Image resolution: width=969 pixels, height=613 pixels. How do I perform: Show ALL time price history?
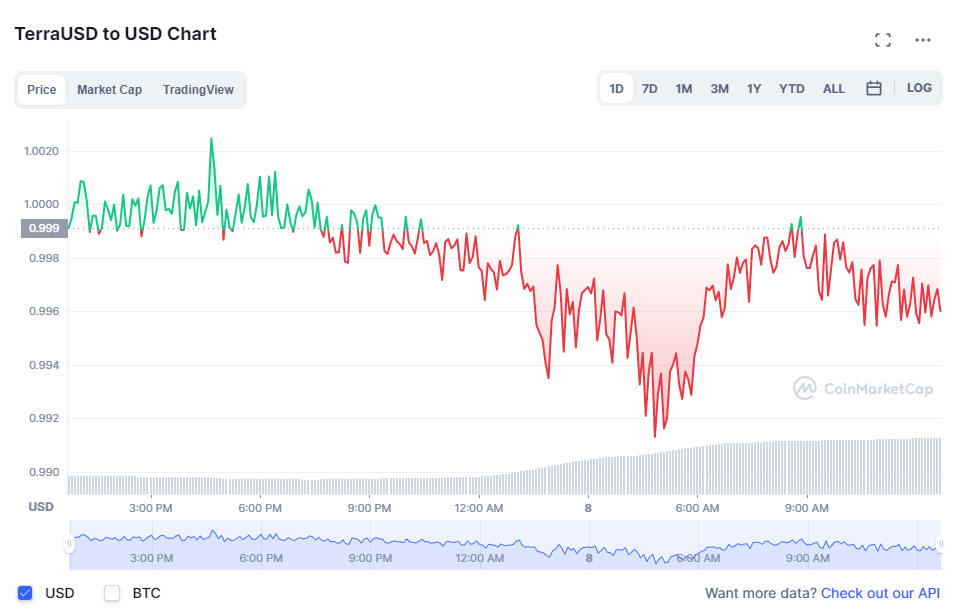point(834,88)
